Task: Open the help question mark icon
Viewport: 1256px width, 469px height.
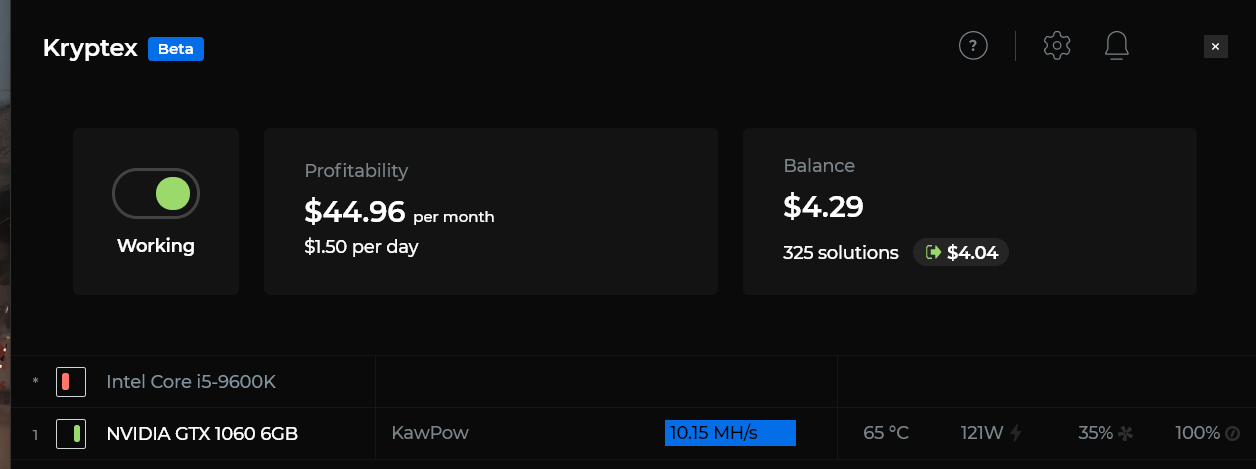Action: pos(973,45)
